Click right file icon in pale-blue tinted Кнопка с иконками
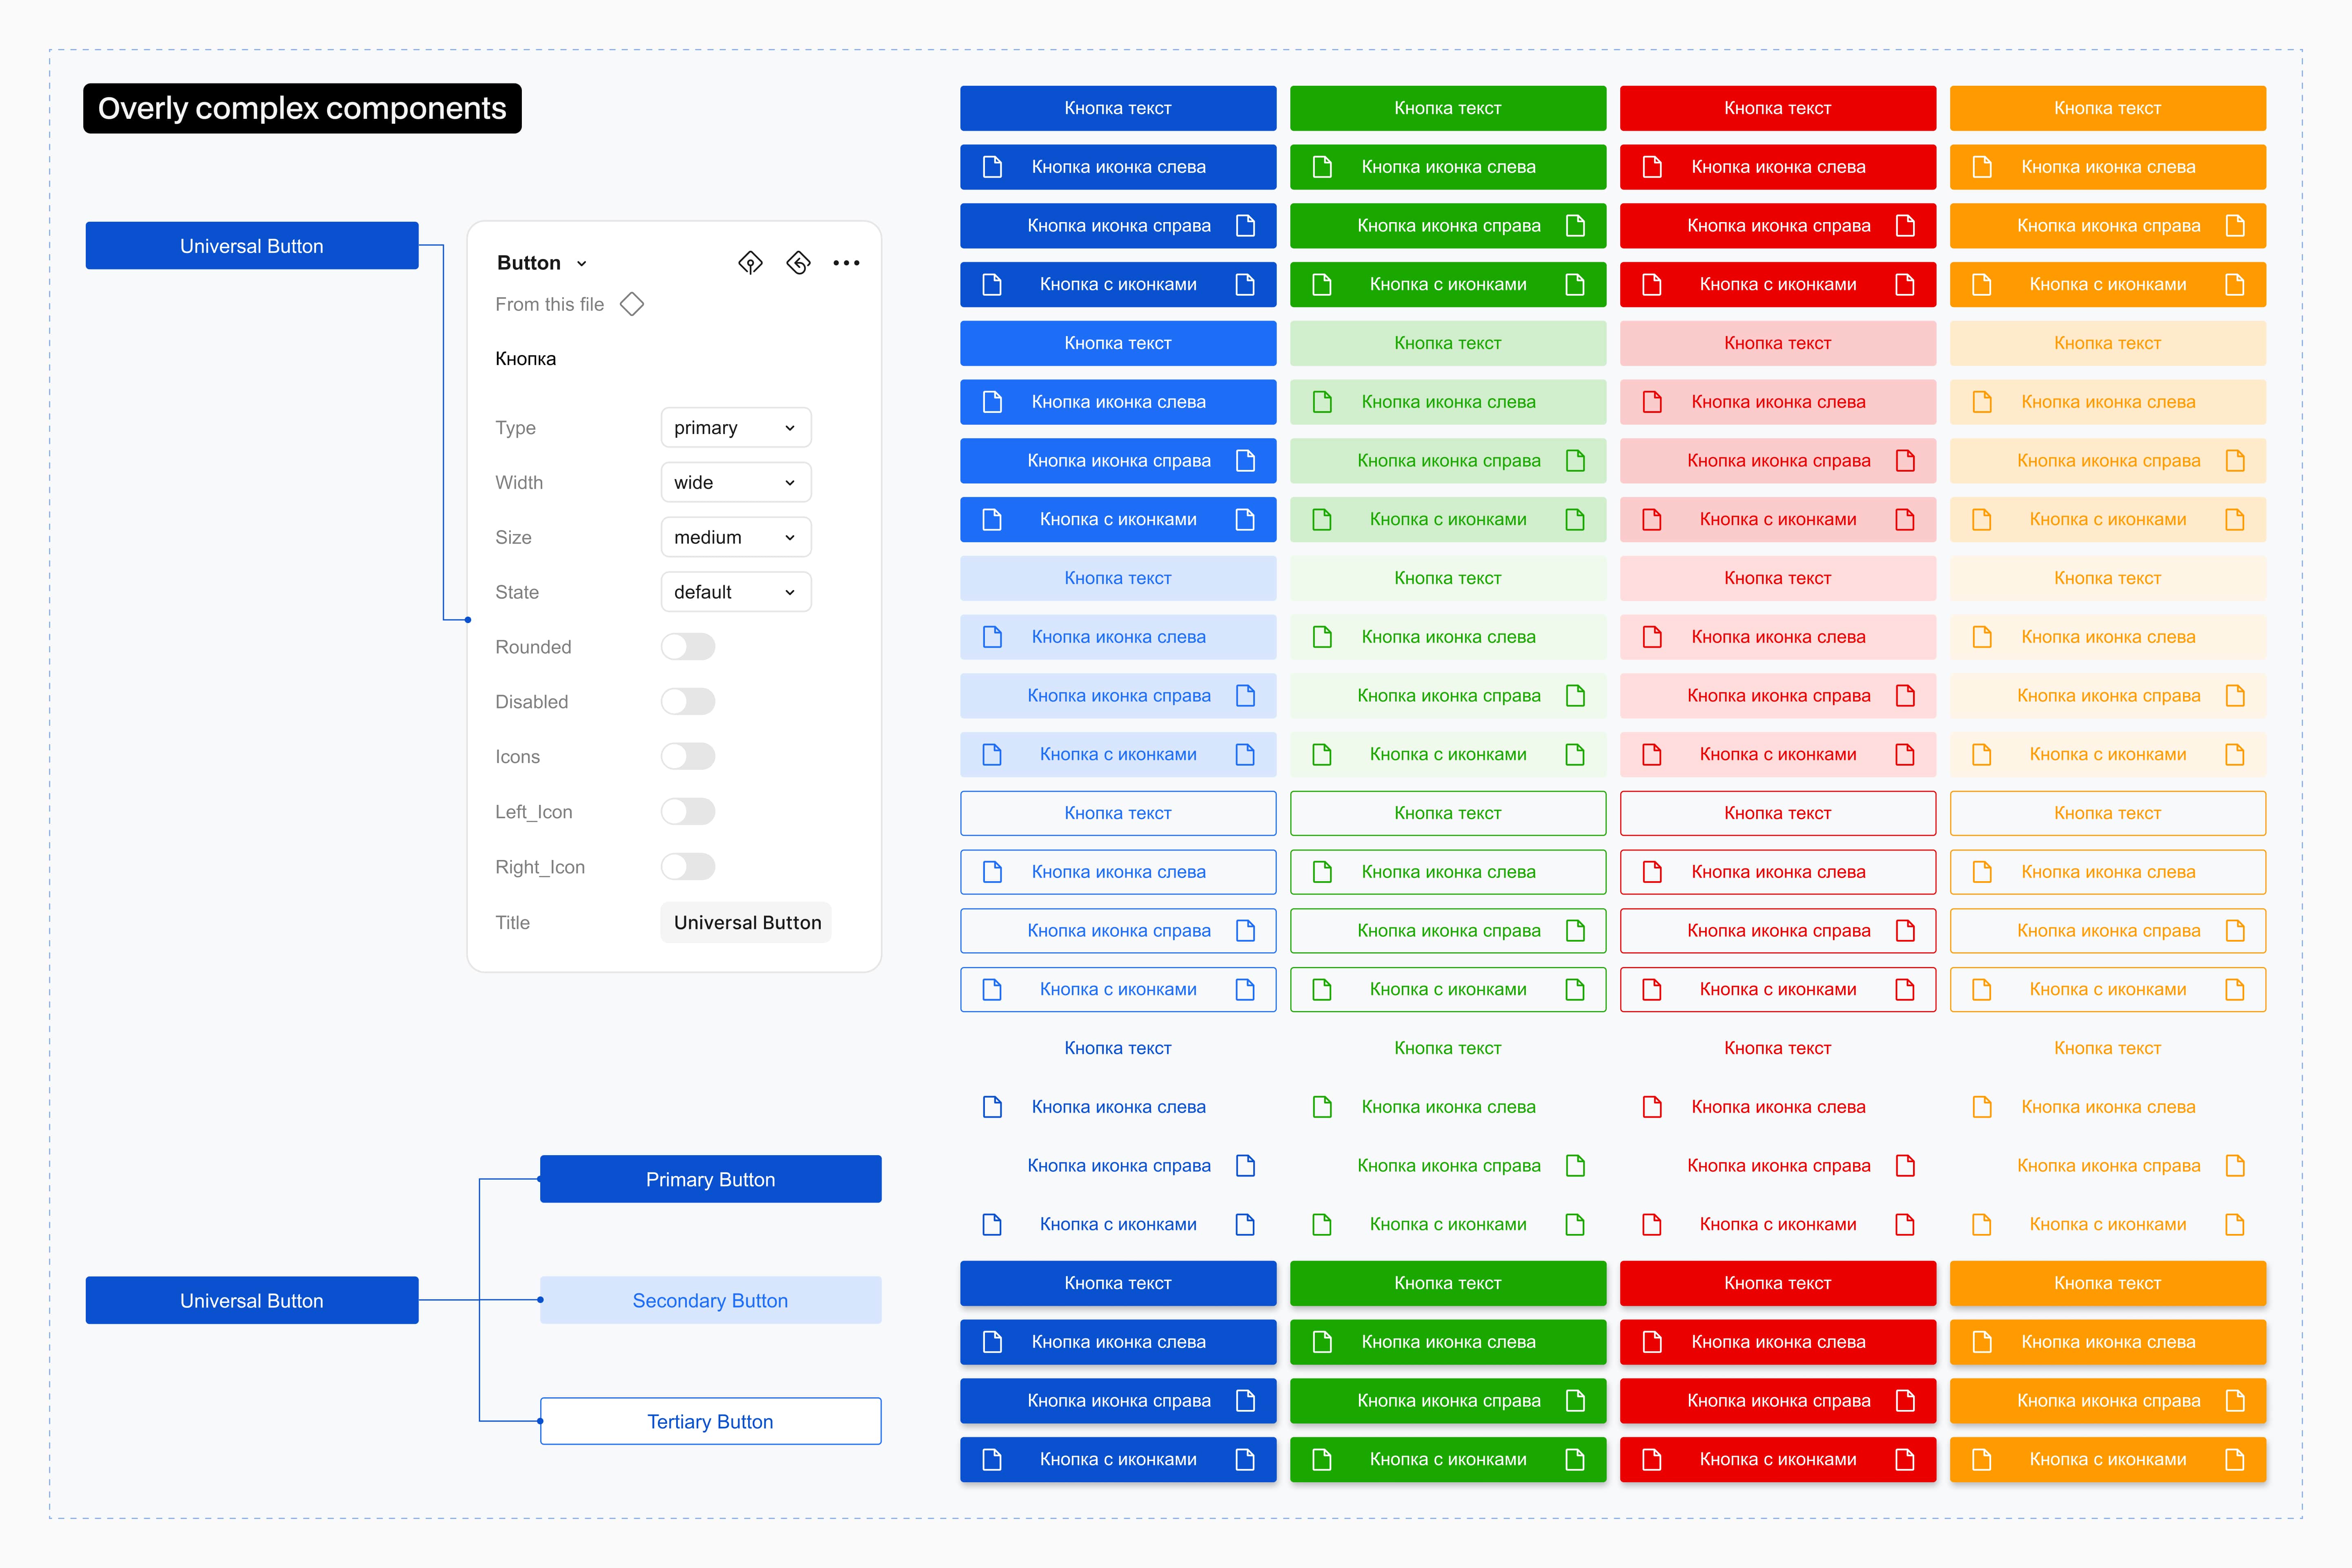This screenshot has height=1568, width=2352. coord(1245,754)
